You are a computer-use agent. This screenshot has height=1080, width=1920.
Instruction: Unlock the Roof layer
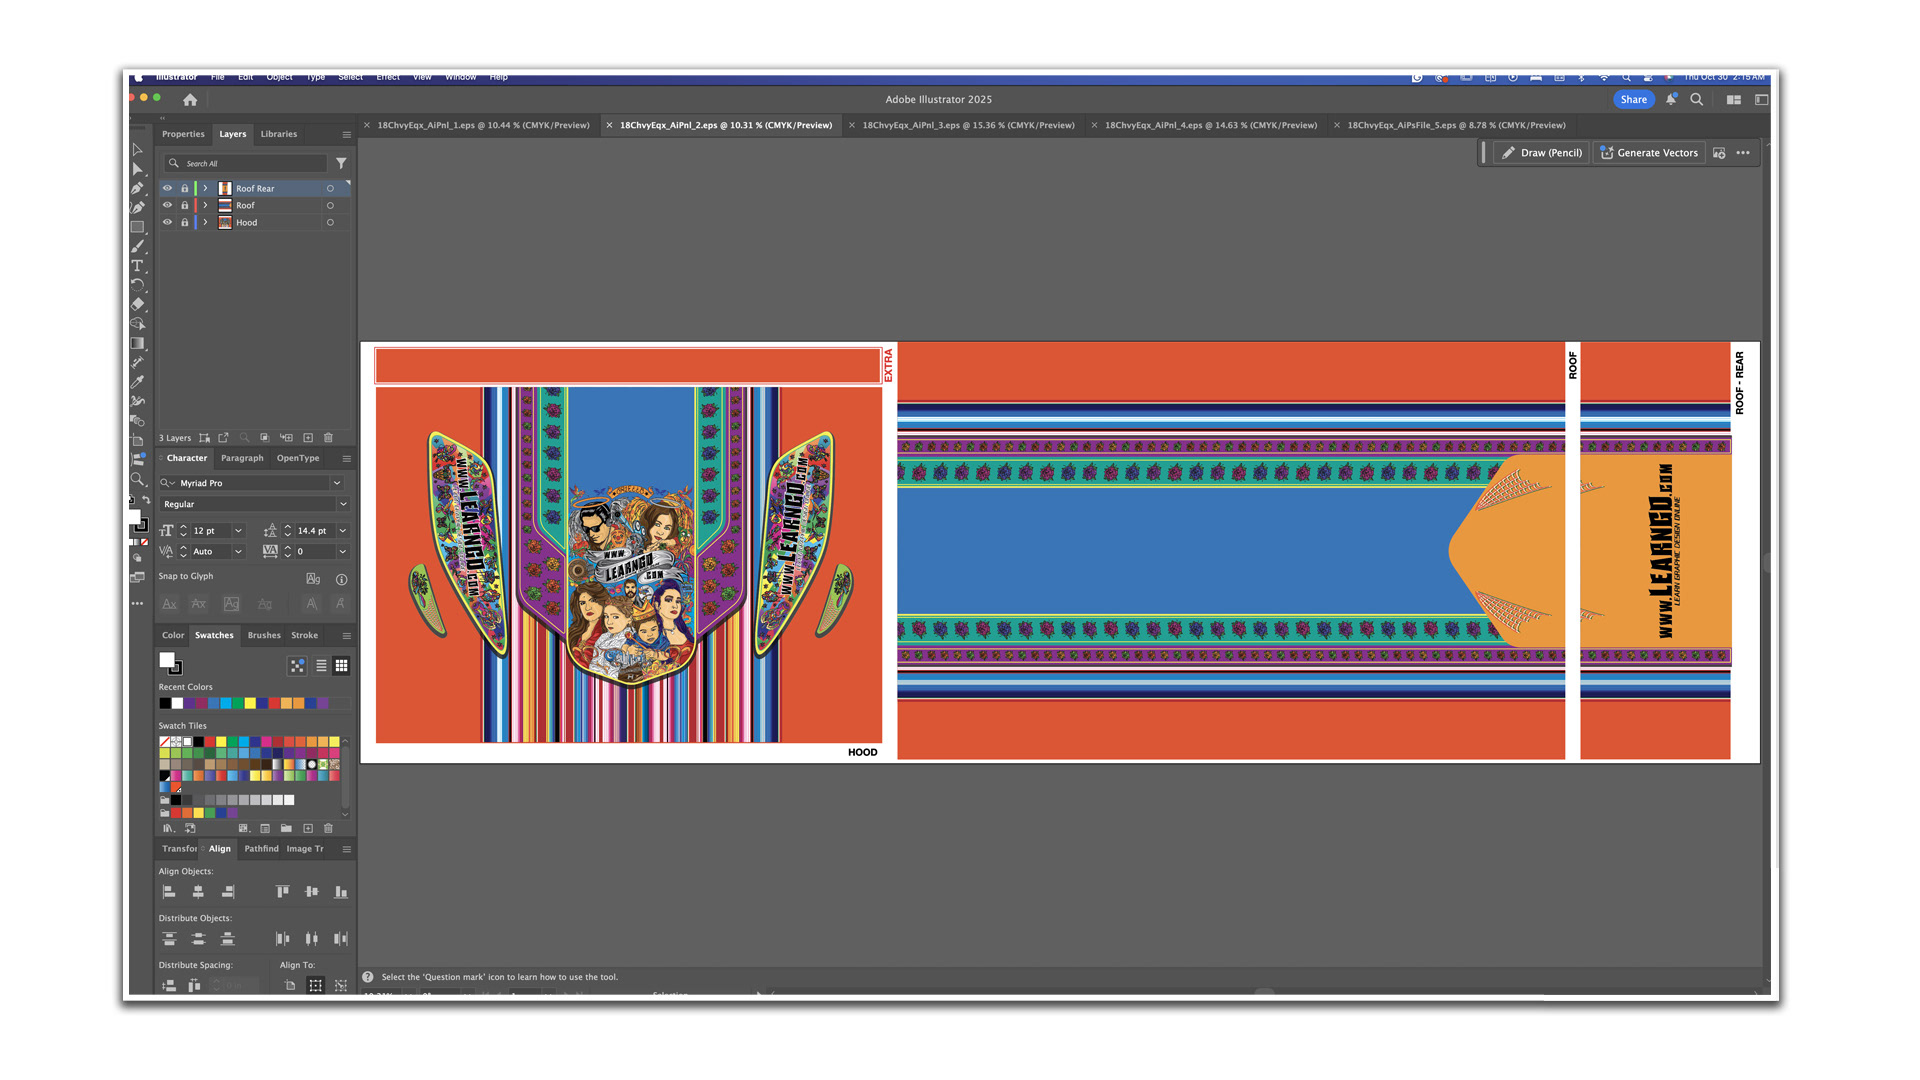pyautogui.click(x=184, y=205)
